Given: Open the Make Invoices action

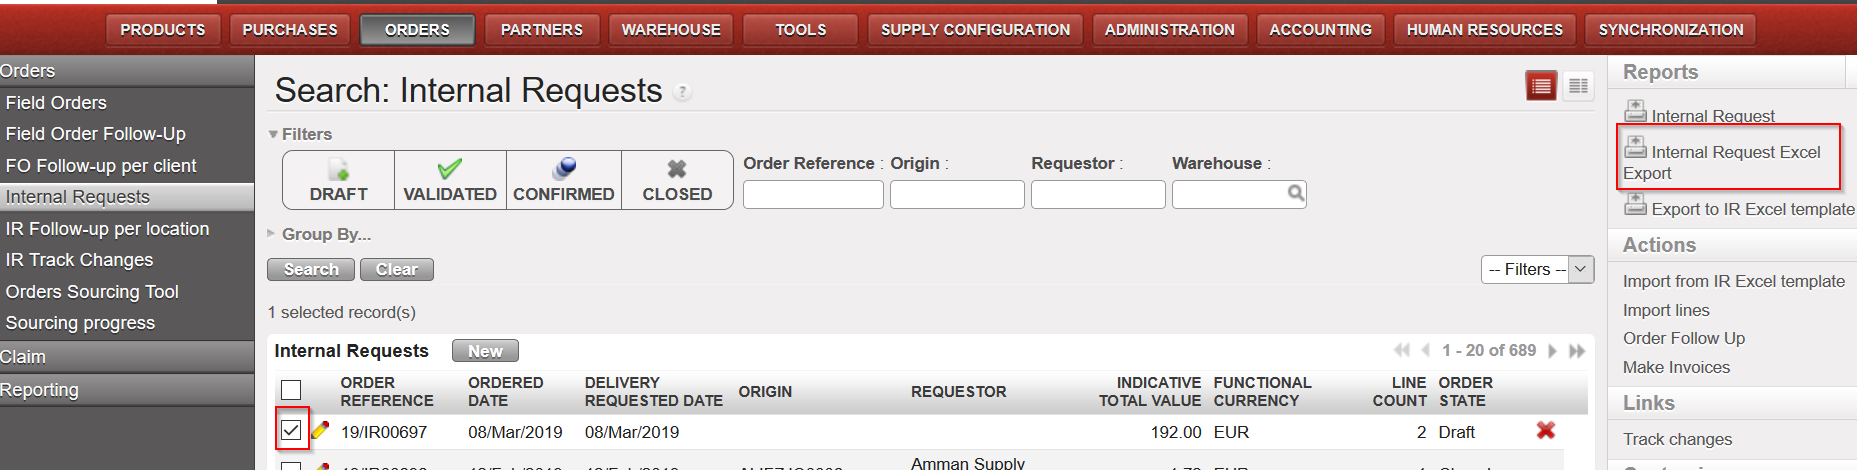Looking at the screenshot, I should click(1676, 367).
